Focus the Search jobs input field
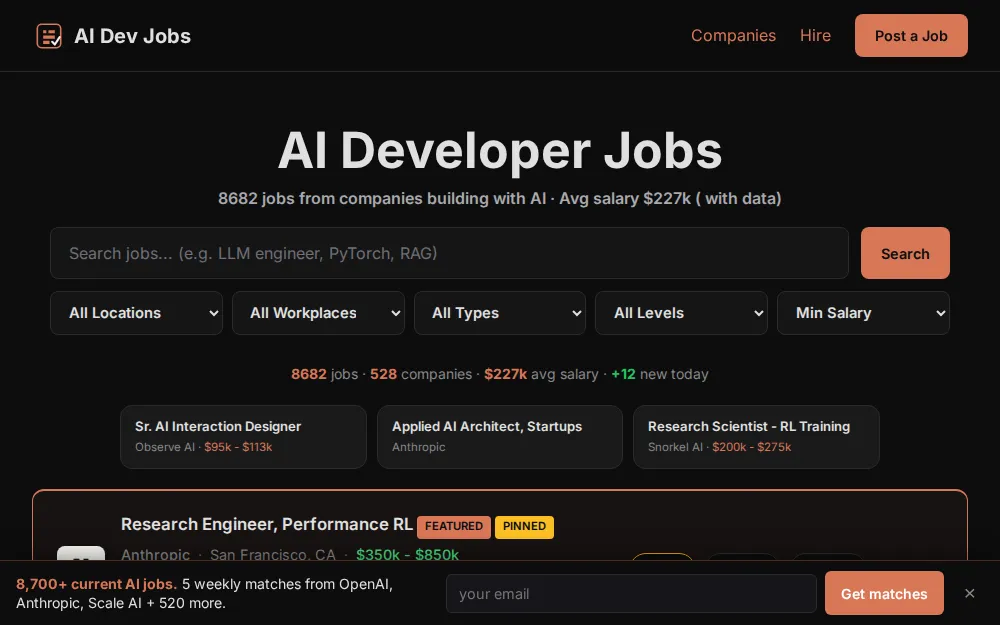 coord(449,253)
